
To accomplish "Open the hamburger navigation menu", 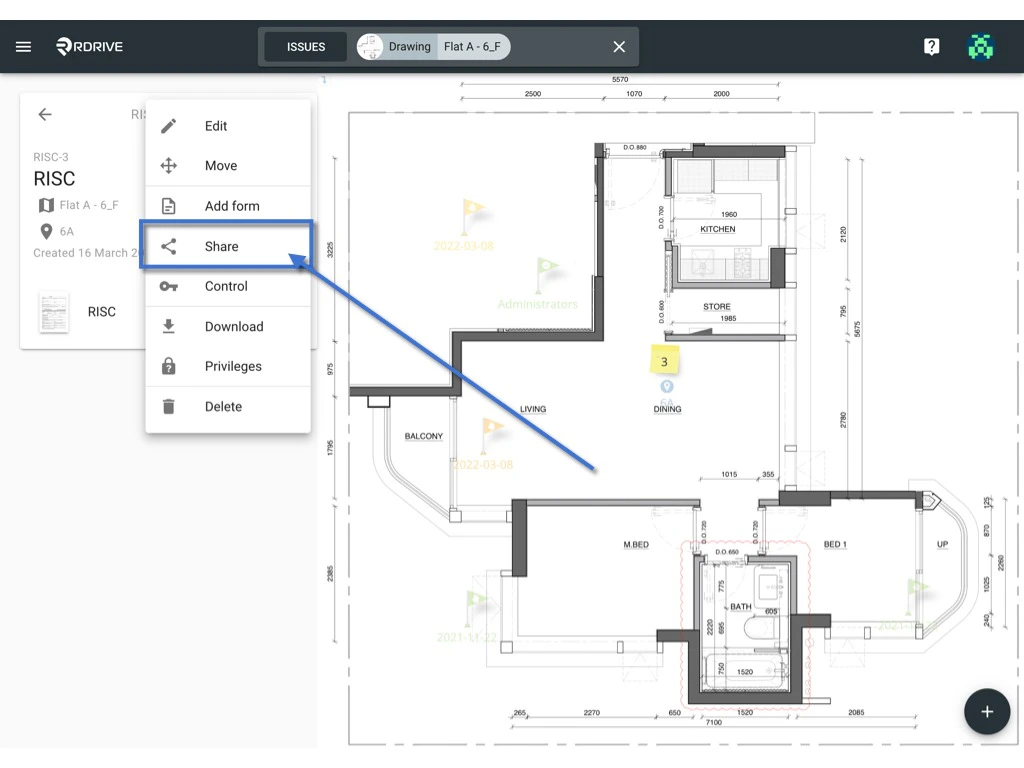I will coord(23,45).
